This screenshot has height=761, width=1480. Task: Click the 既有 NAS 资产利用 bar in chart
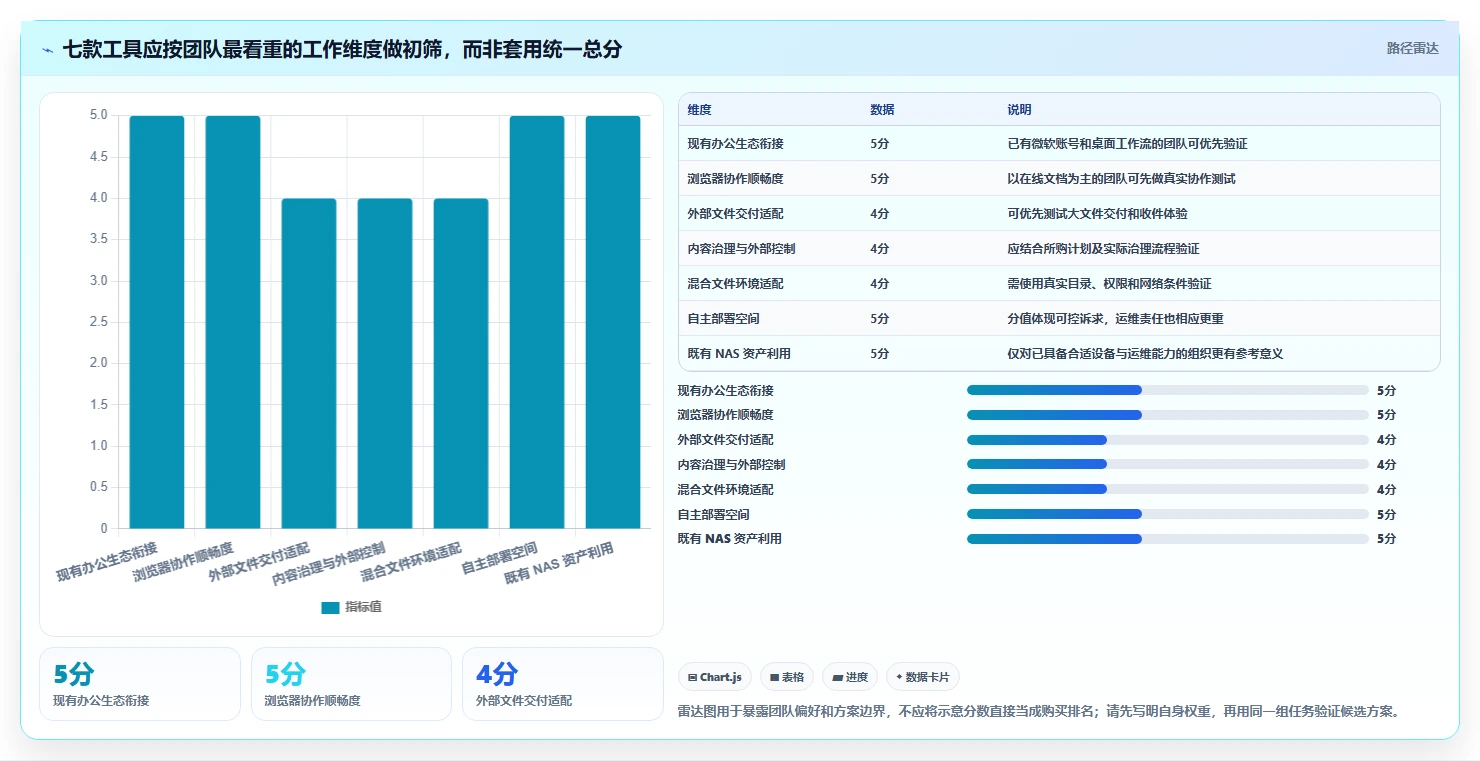pos(613,322)
